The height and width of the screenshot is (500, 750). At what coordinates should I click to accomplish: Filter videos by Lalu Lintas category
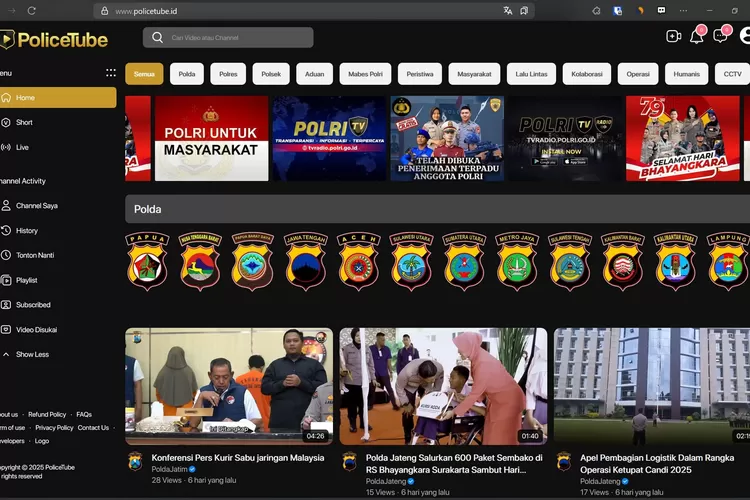click(x=530, y=74)
